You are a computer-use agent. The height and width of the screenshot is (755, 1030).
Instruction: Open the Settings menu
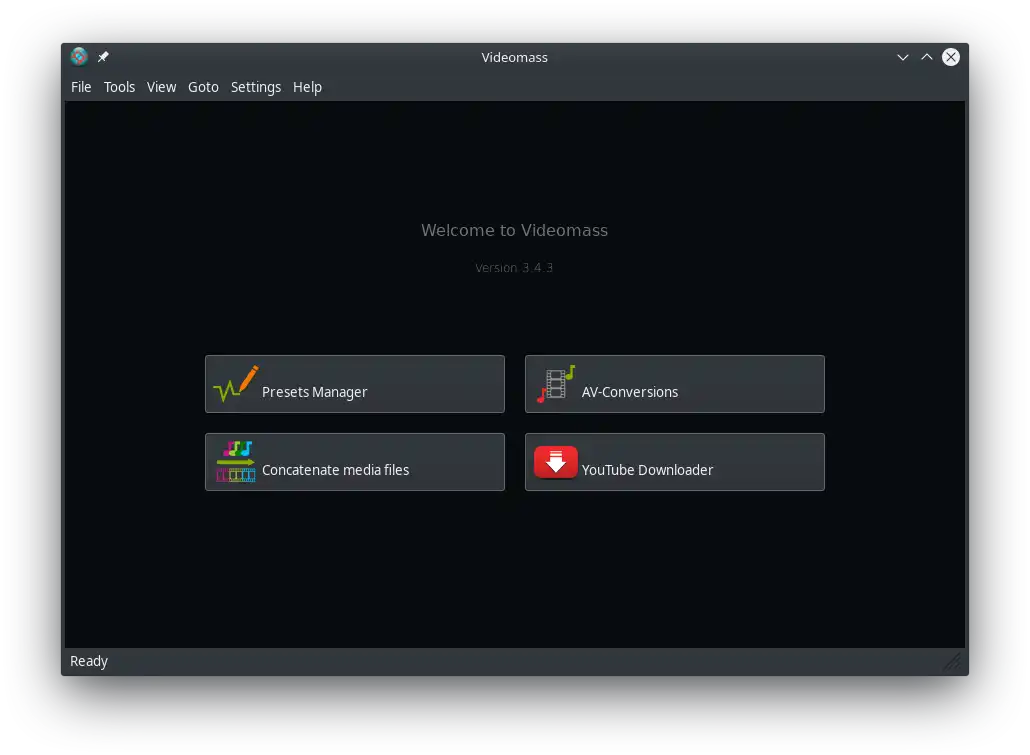(256, 87)
